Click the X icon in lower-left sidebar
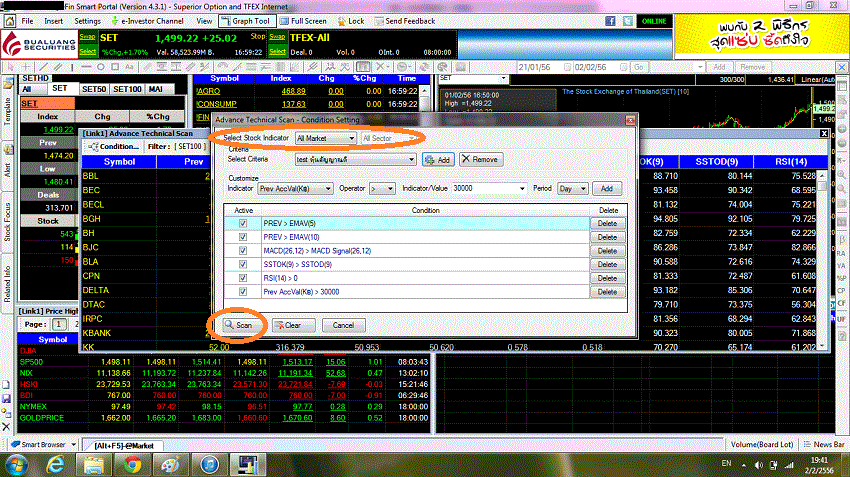 [6, 427]
